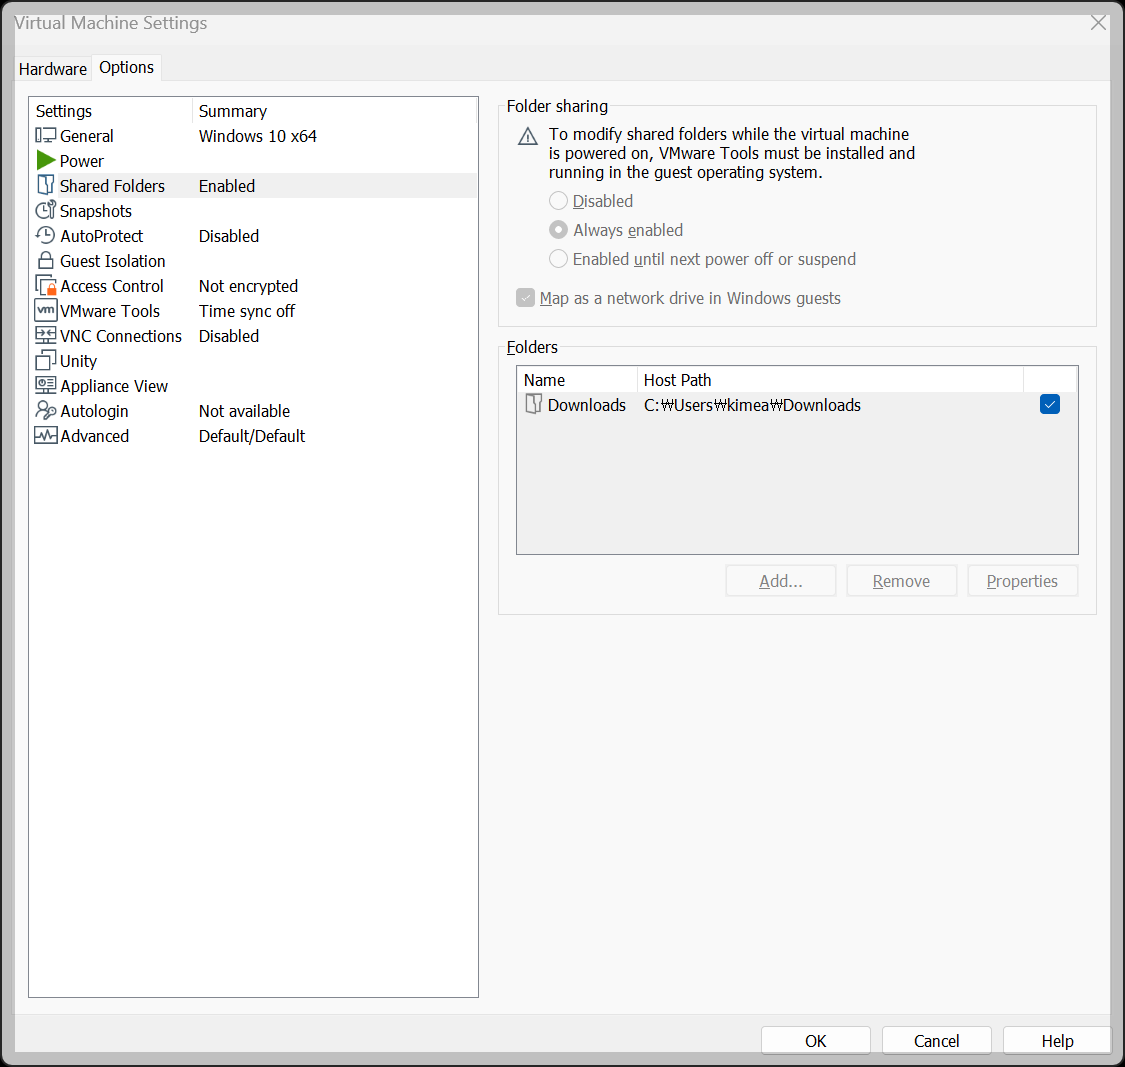Choose Enabled until next power off or suspend
The width and height of the screenshot is (1125, 1067).
click(558, 259)
